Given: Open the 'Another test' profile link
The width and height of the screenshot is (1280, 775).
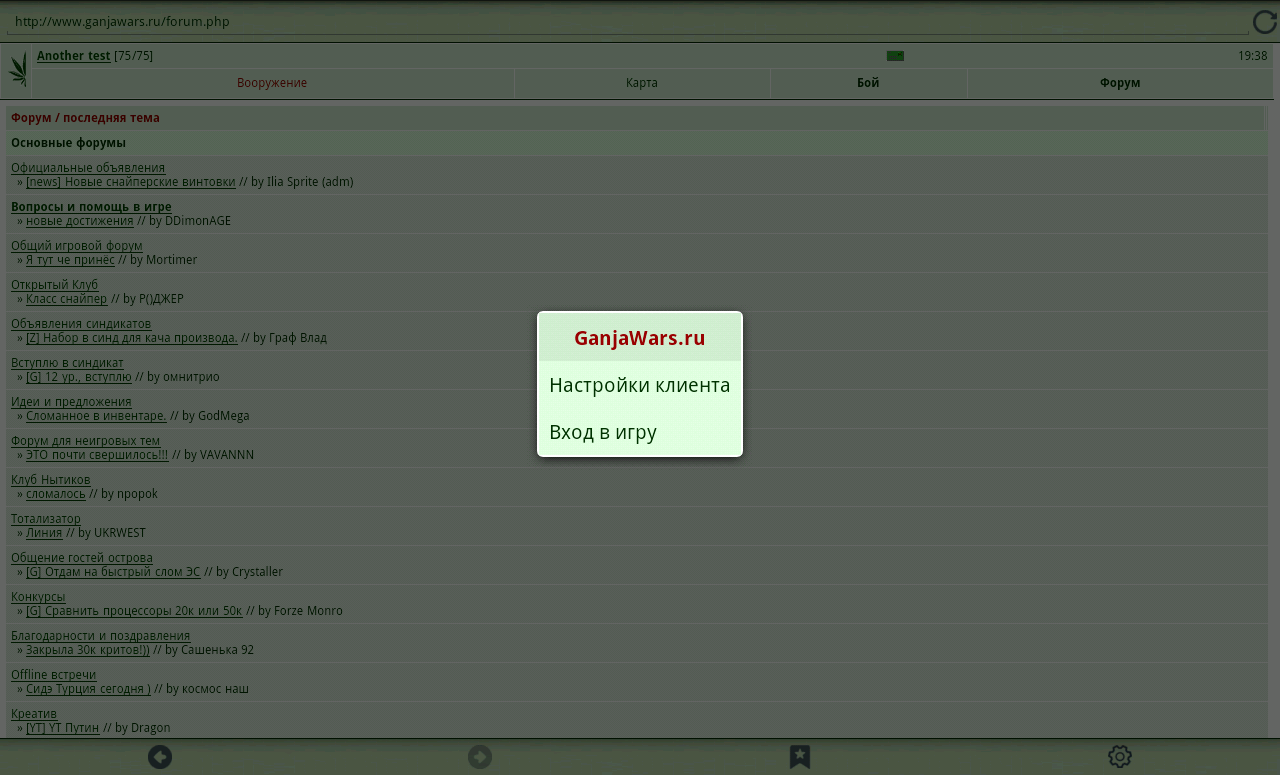Looking at the screenshot, I should pos(74,56).
